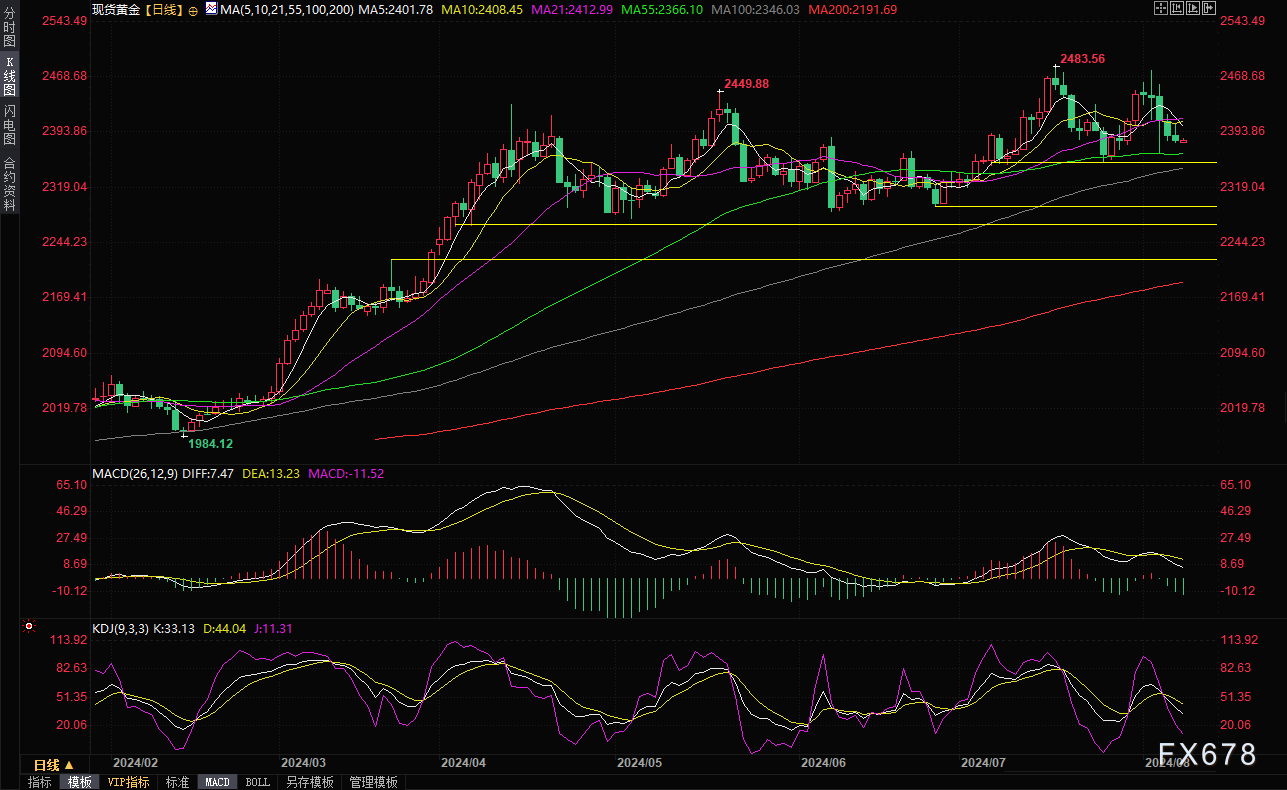Click the 管理模板 button
The width and height of the screenshot is (1287, 790).
pos(373,782)
